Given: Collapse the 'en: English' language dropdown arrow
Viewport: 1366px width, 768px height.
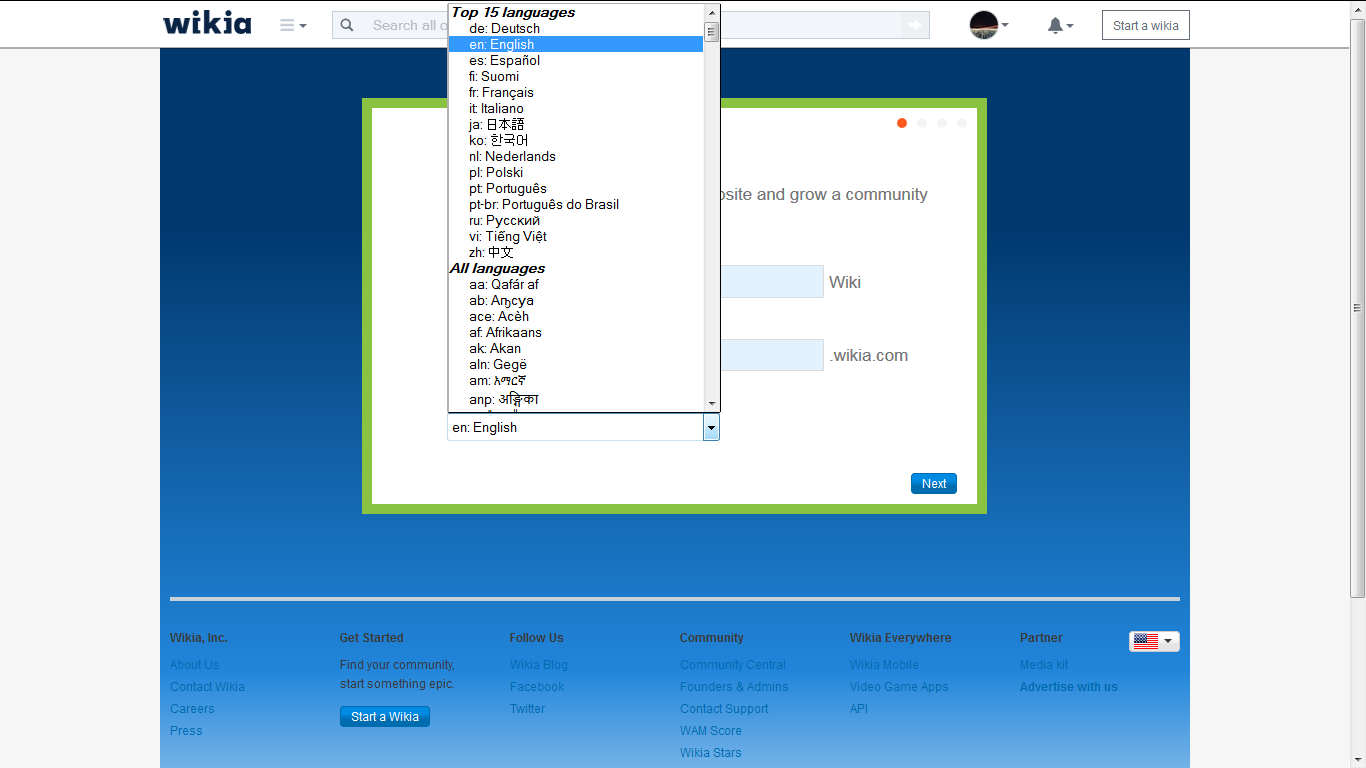Looking at the screenshot, I should tap(711, 428).
